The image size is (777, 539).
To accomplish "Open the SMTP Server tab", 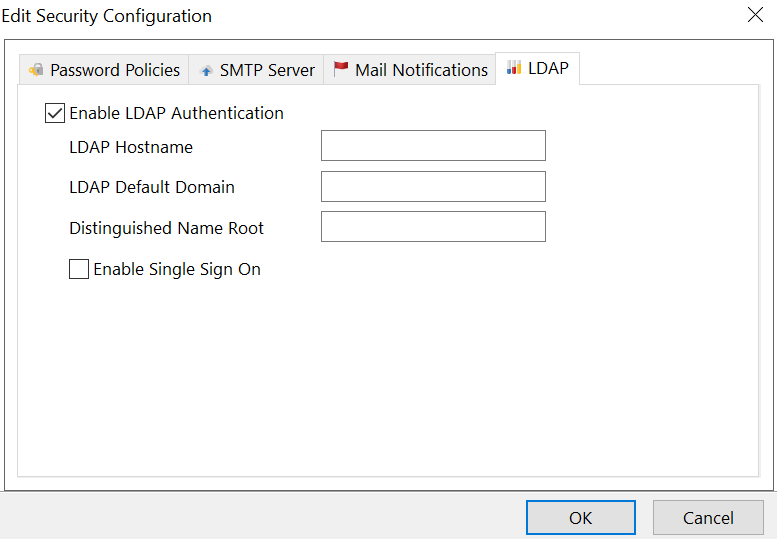I will pyautogui.click(x=266, y=70).
